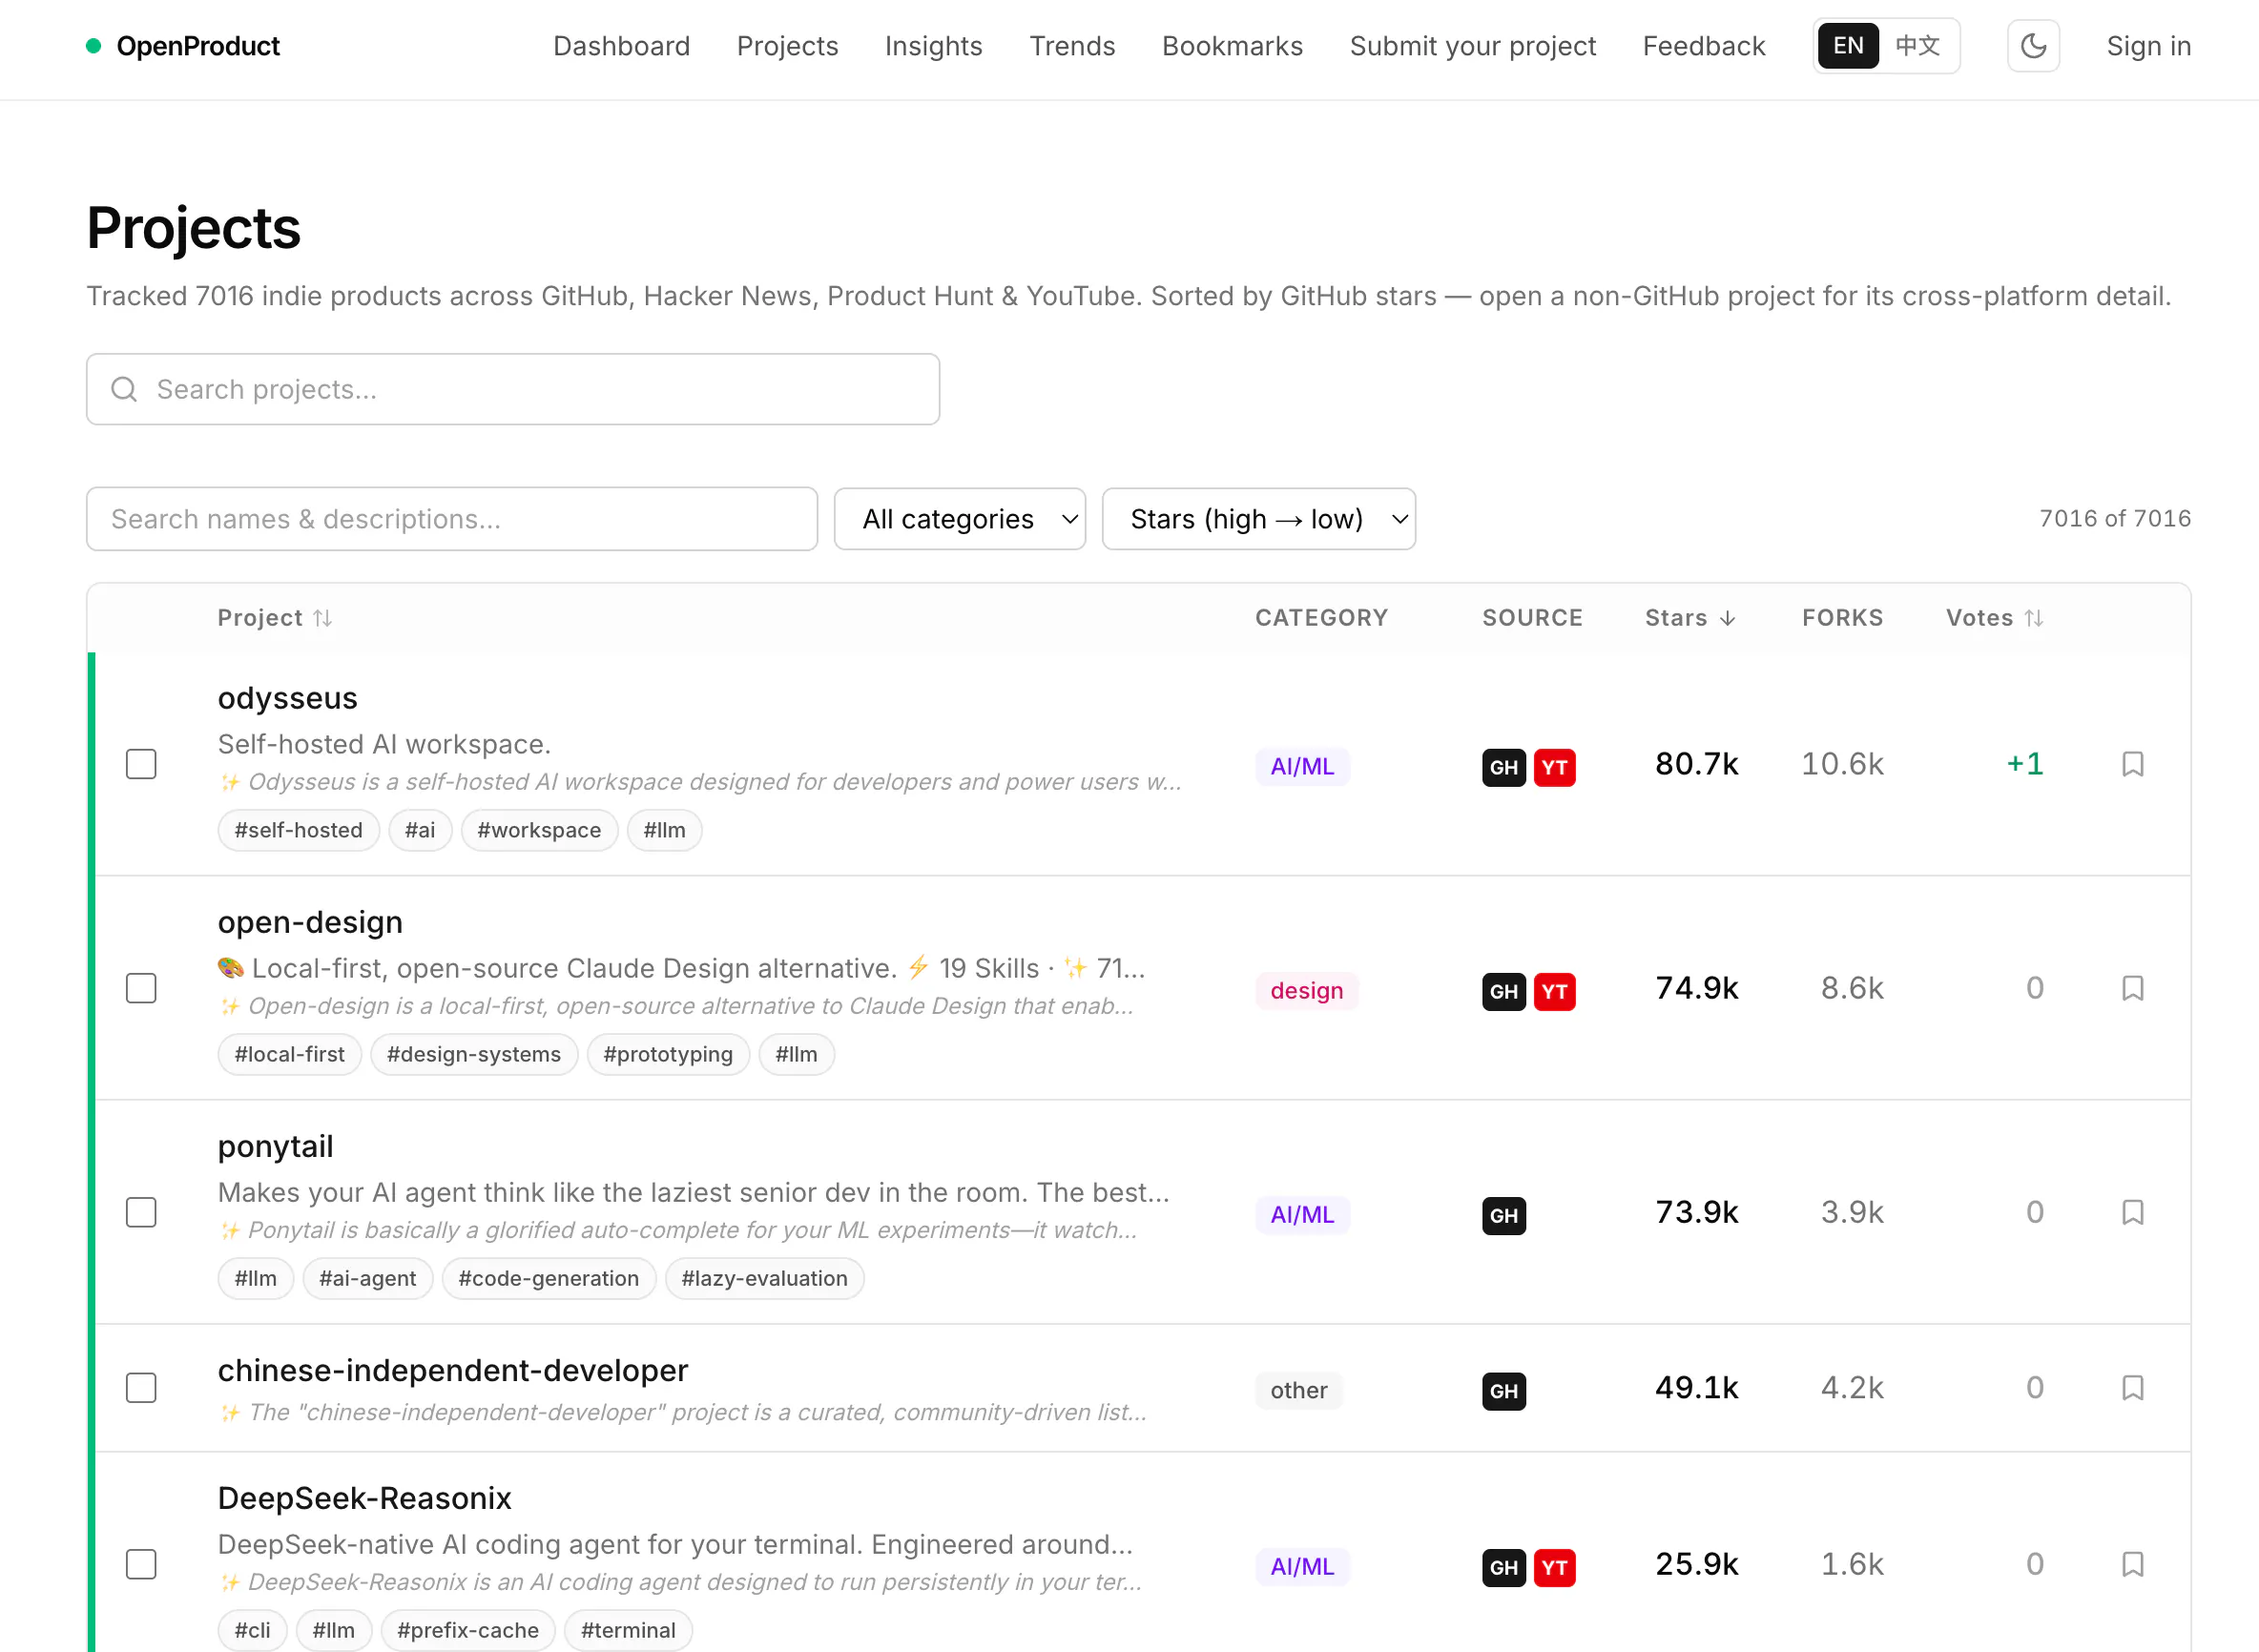Click the +1 vote count for odysseus

(2024, 764)
